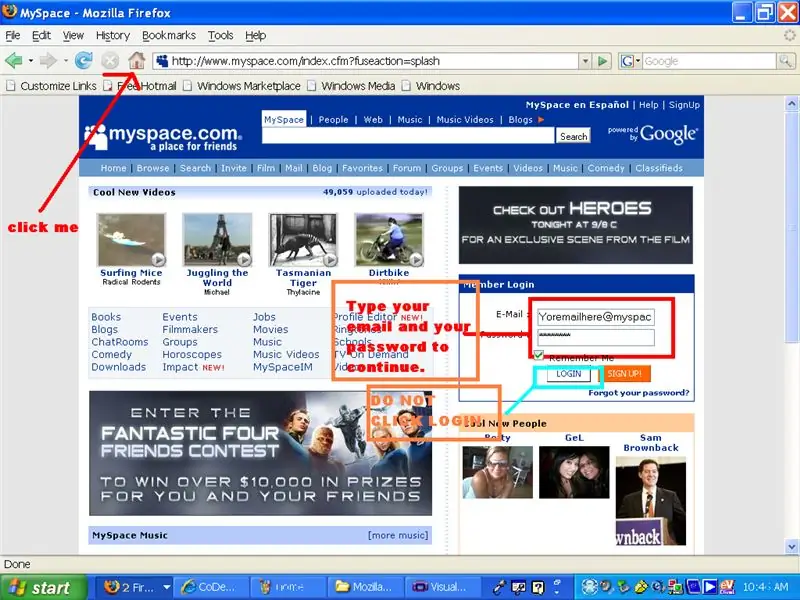The width and height of the screenshot is (800, 600).
Task: Click the search magnifier in Google box
Action: [785, 61]
